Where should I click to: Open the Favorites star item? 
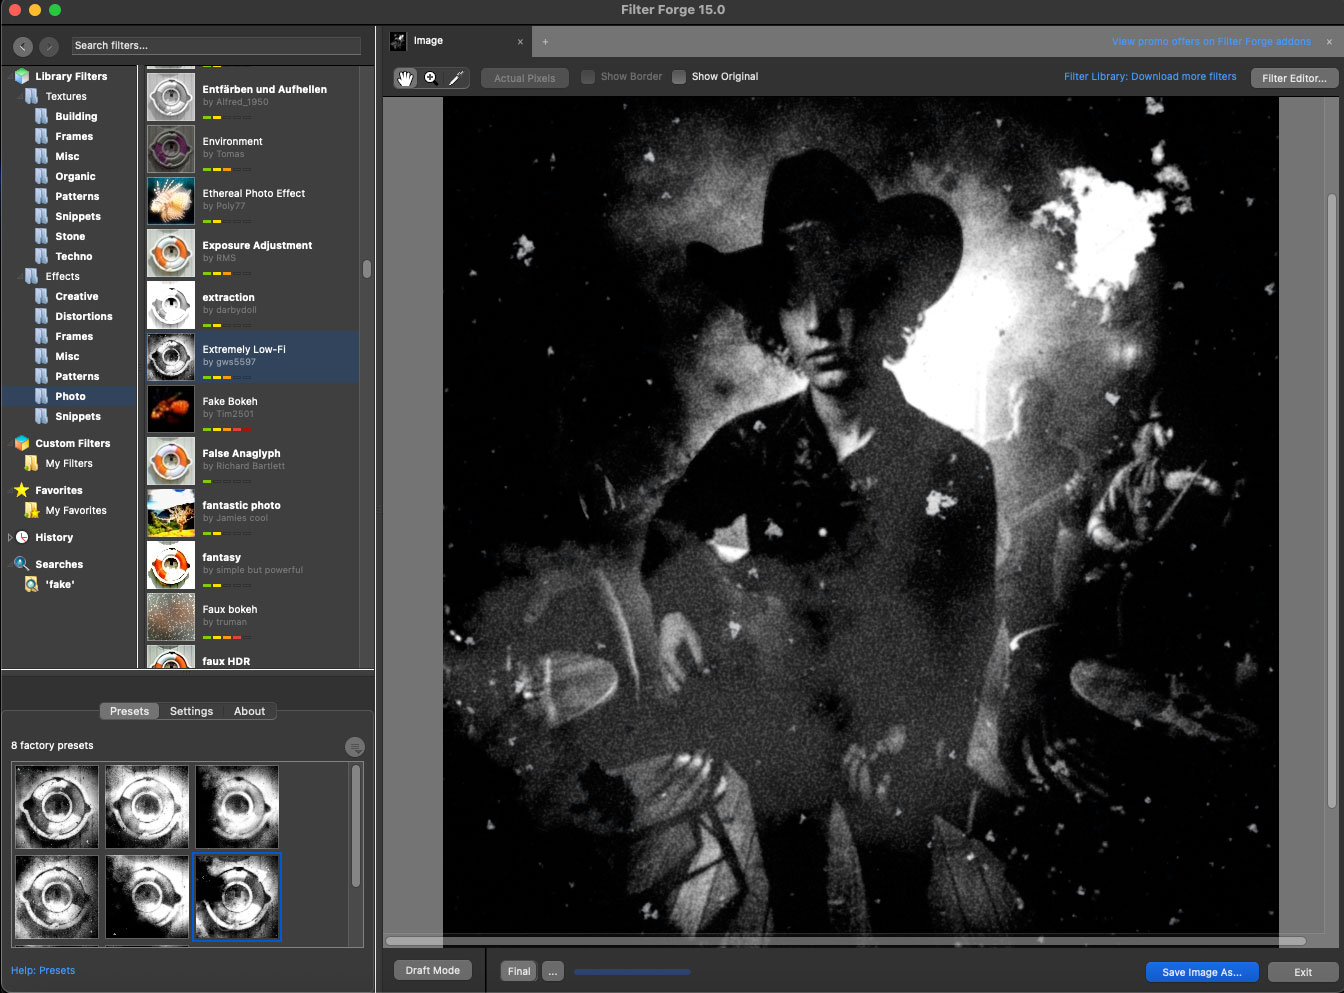(58, 490)
